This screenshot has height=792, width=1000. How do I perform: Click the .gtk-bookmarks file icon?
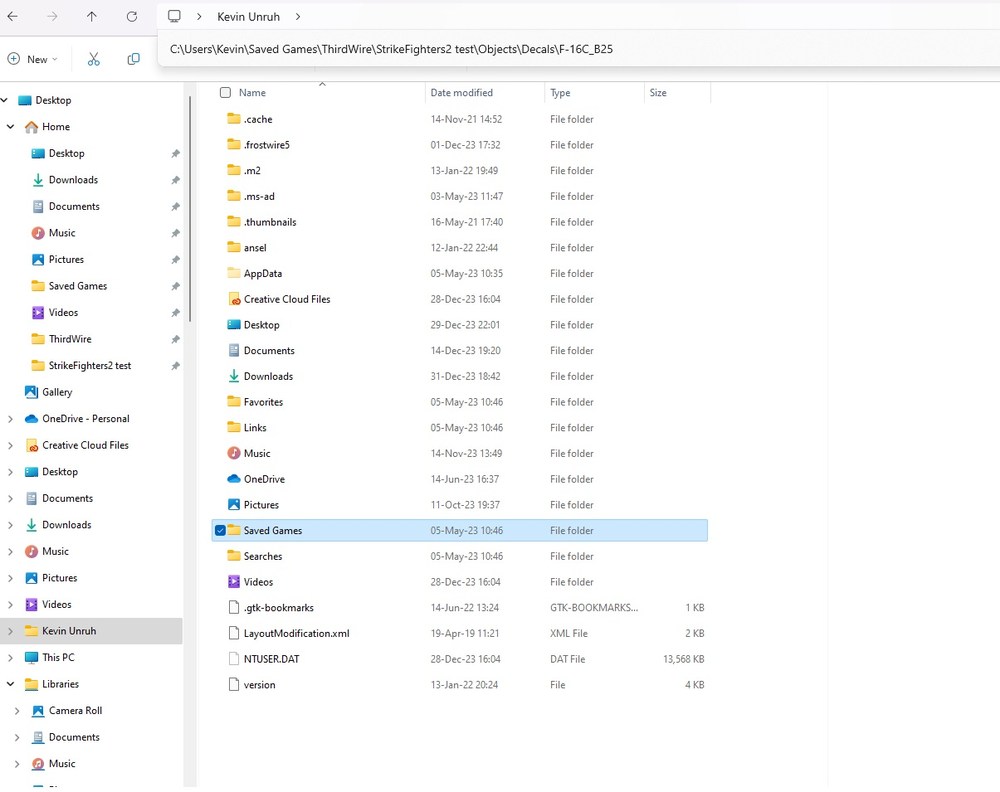(x=234, y=608)
